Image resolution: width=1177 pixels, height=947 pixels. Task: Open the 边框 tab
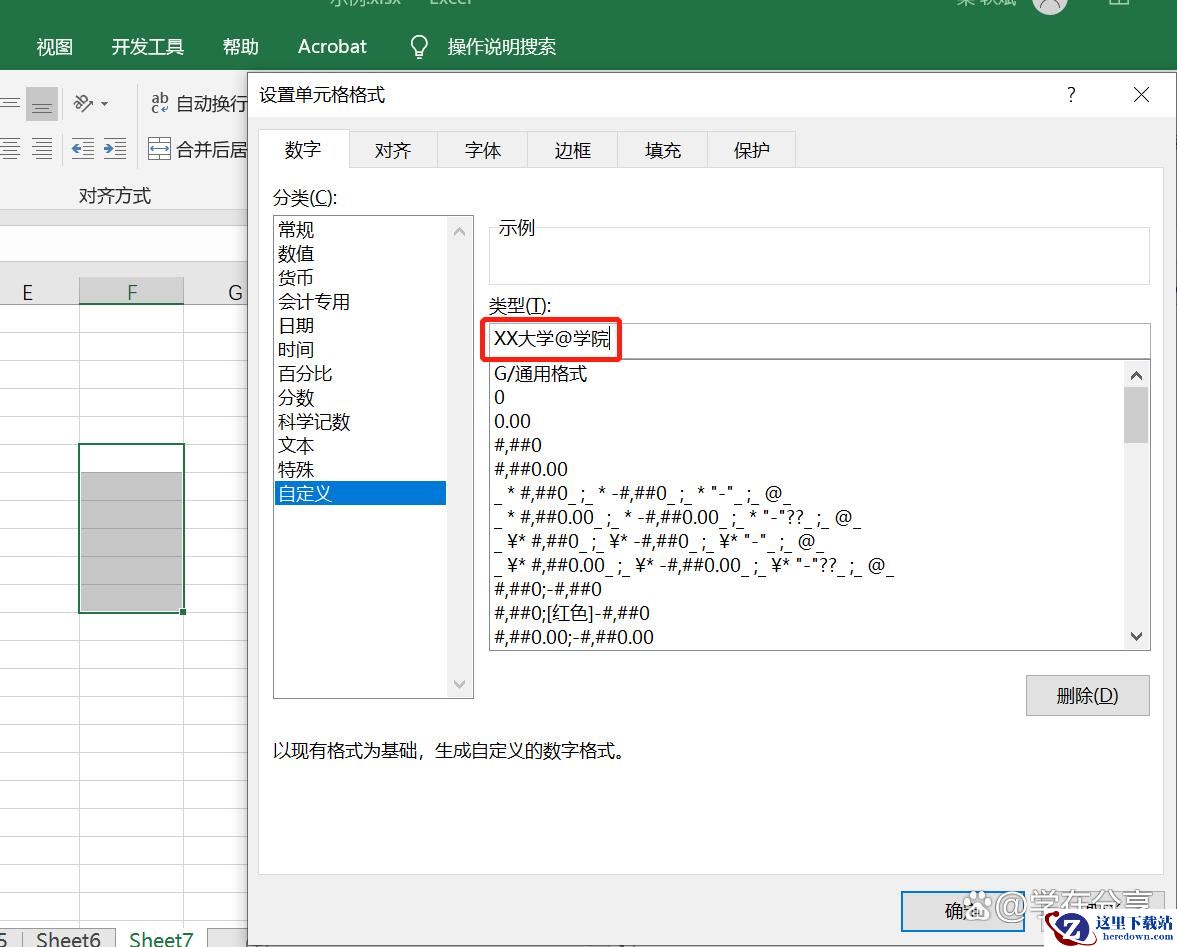573,150
